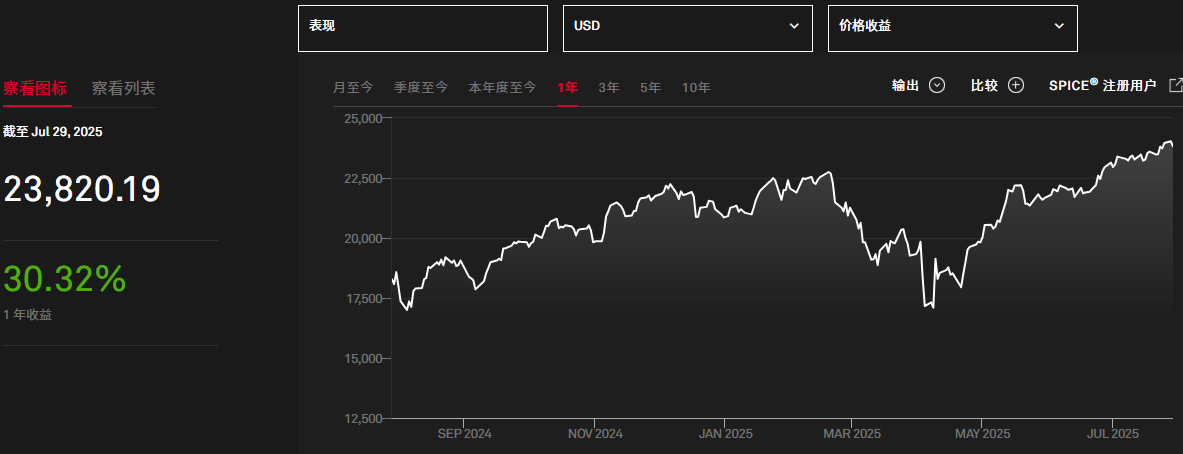Click the 30.32% return figure
The image size is (1183, 454).
[65, 278]
